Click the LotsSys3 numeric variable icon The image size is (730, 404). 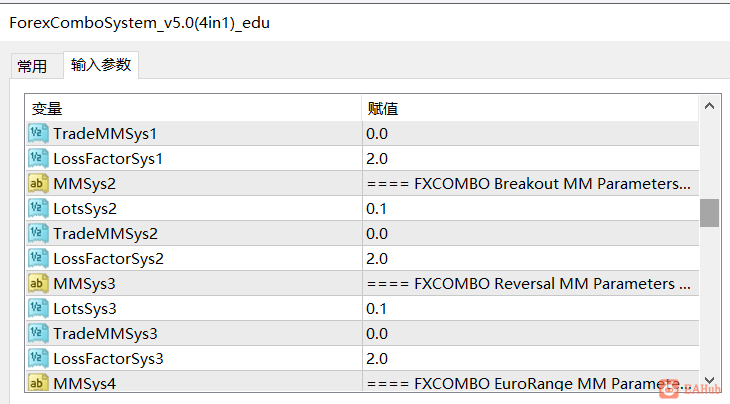(x=38, y=309)
